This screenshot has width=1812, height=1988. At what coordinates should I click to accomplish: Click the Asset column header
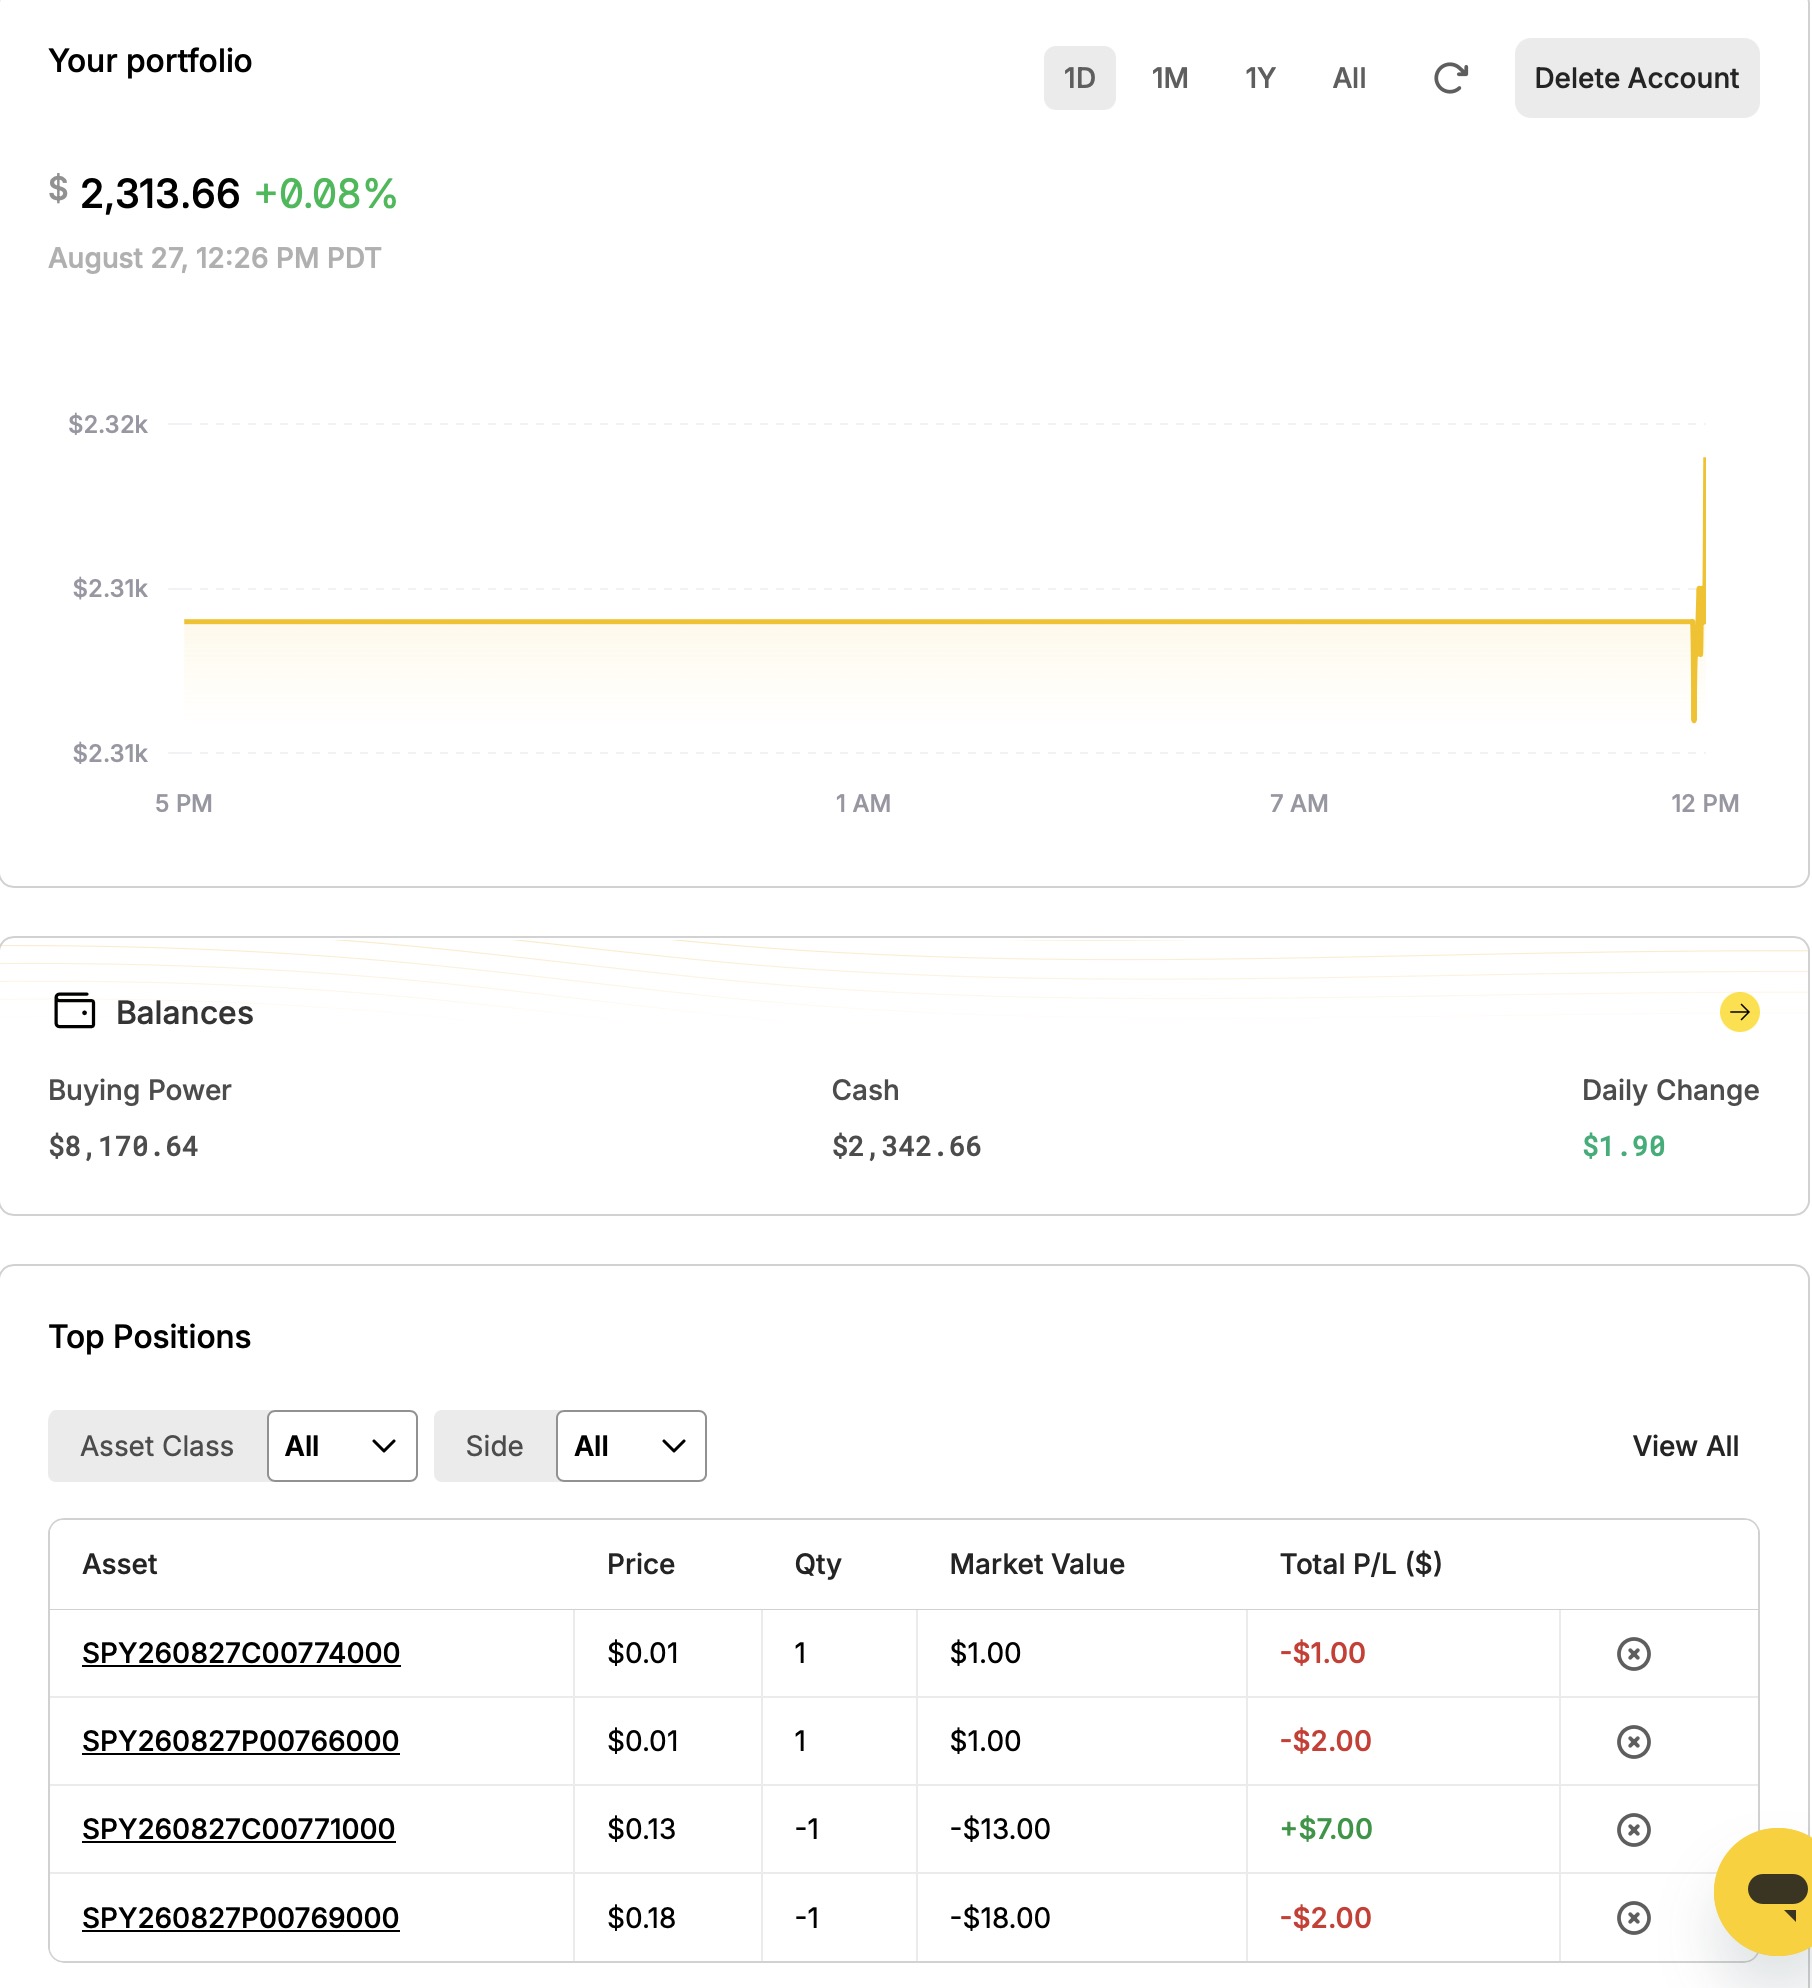(x=120, y=1564)
